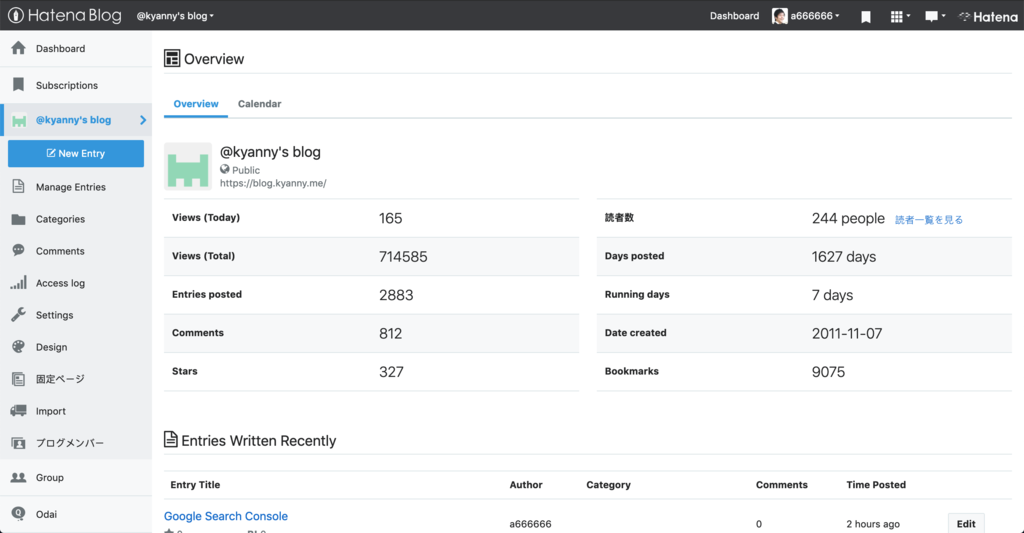Expand the @kyanny's blog title dropdown
1024x533 pixels.
[x=175, y=16]
